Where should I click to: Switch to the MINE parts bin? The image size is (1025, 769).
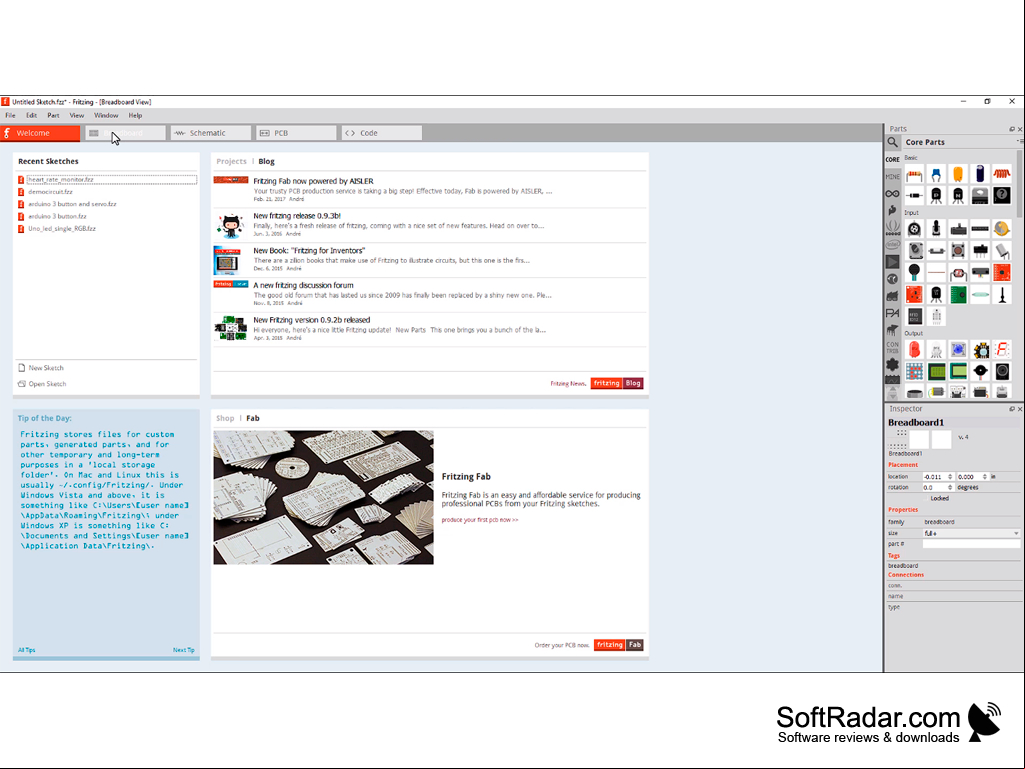tap(892, 177)
